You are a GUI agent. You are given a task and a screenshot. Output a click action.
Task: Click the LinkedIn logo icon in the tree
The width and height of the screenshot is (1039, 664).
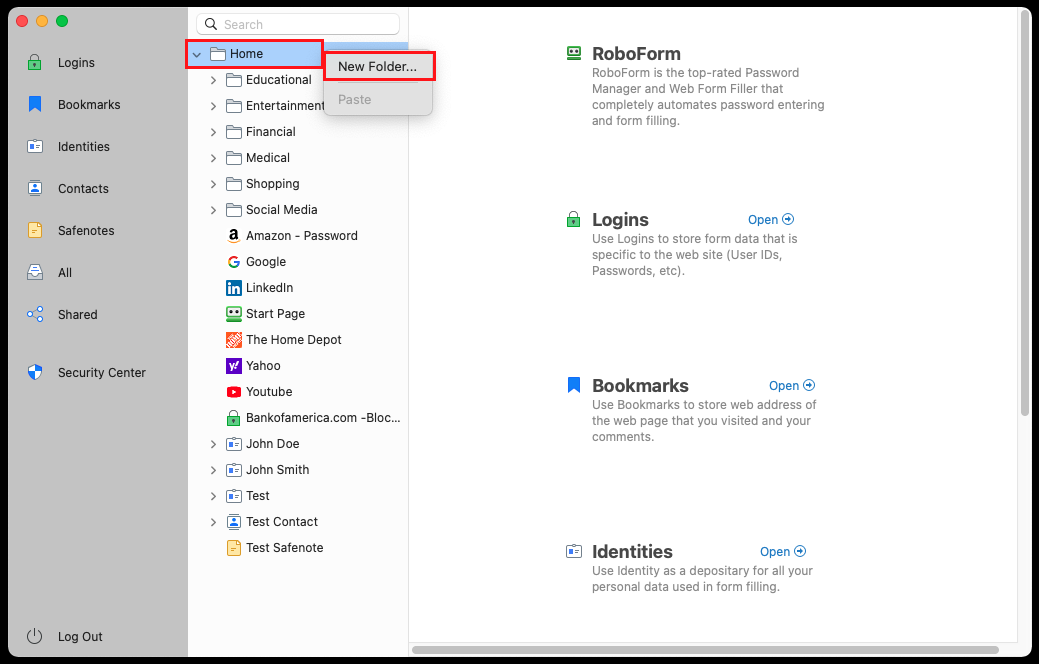[233, 288]
